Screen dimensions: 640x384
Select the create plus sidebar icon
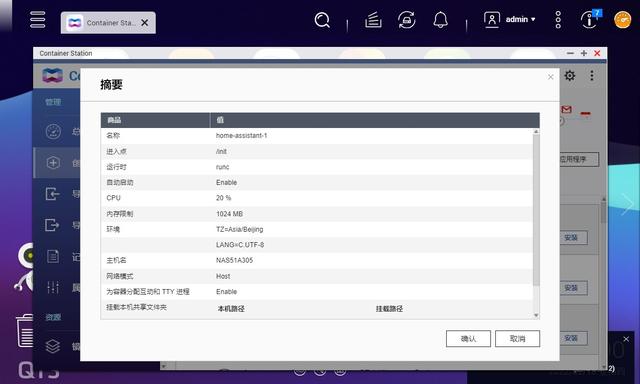click(x=53, y=163)
